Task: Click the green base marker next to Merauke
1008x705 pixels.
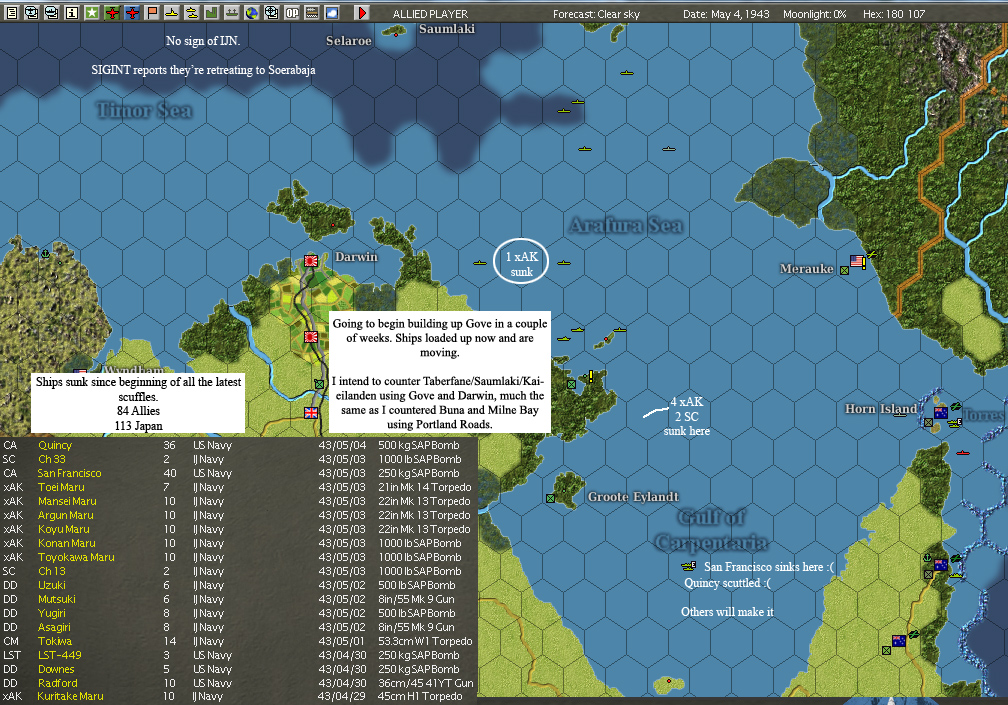Action: click(x=845, y=271)
